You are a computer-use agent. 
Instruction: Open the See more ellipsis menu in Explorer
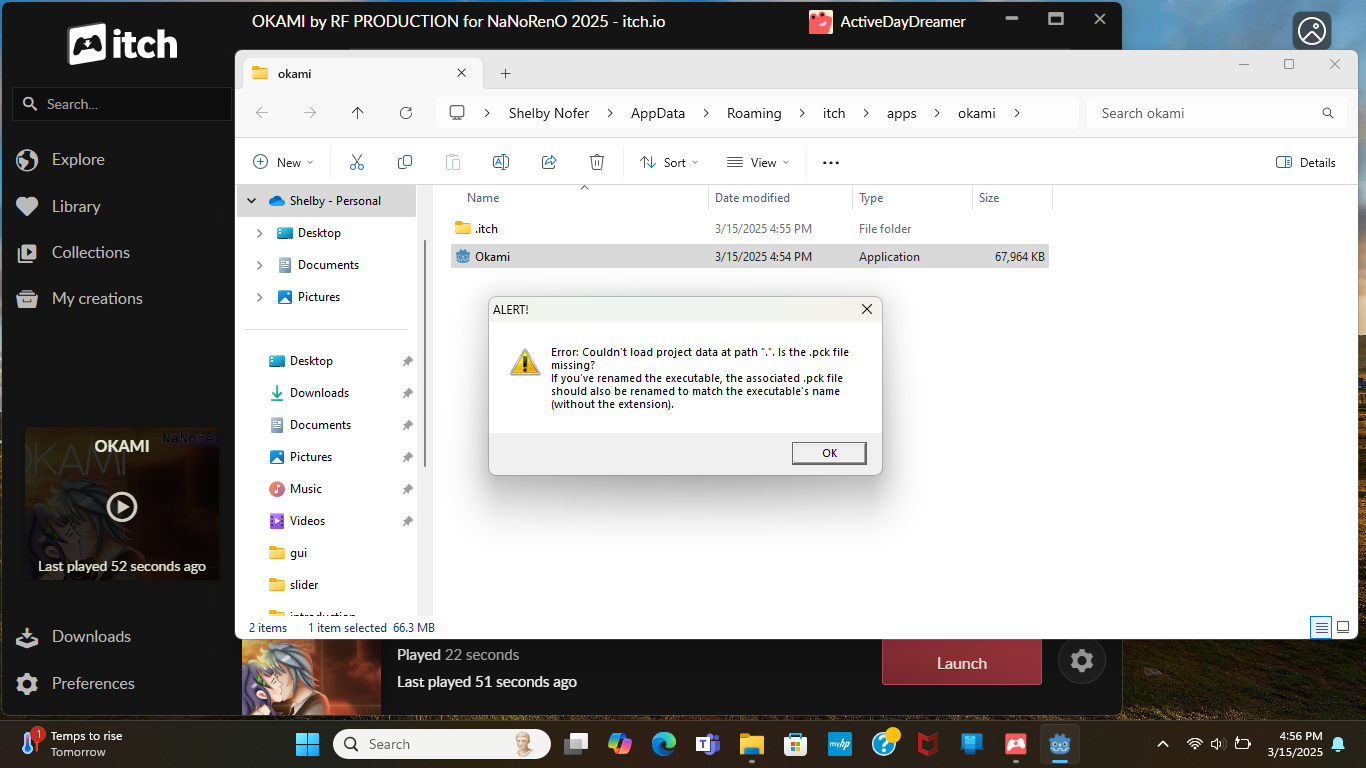(x=831, y=162)
